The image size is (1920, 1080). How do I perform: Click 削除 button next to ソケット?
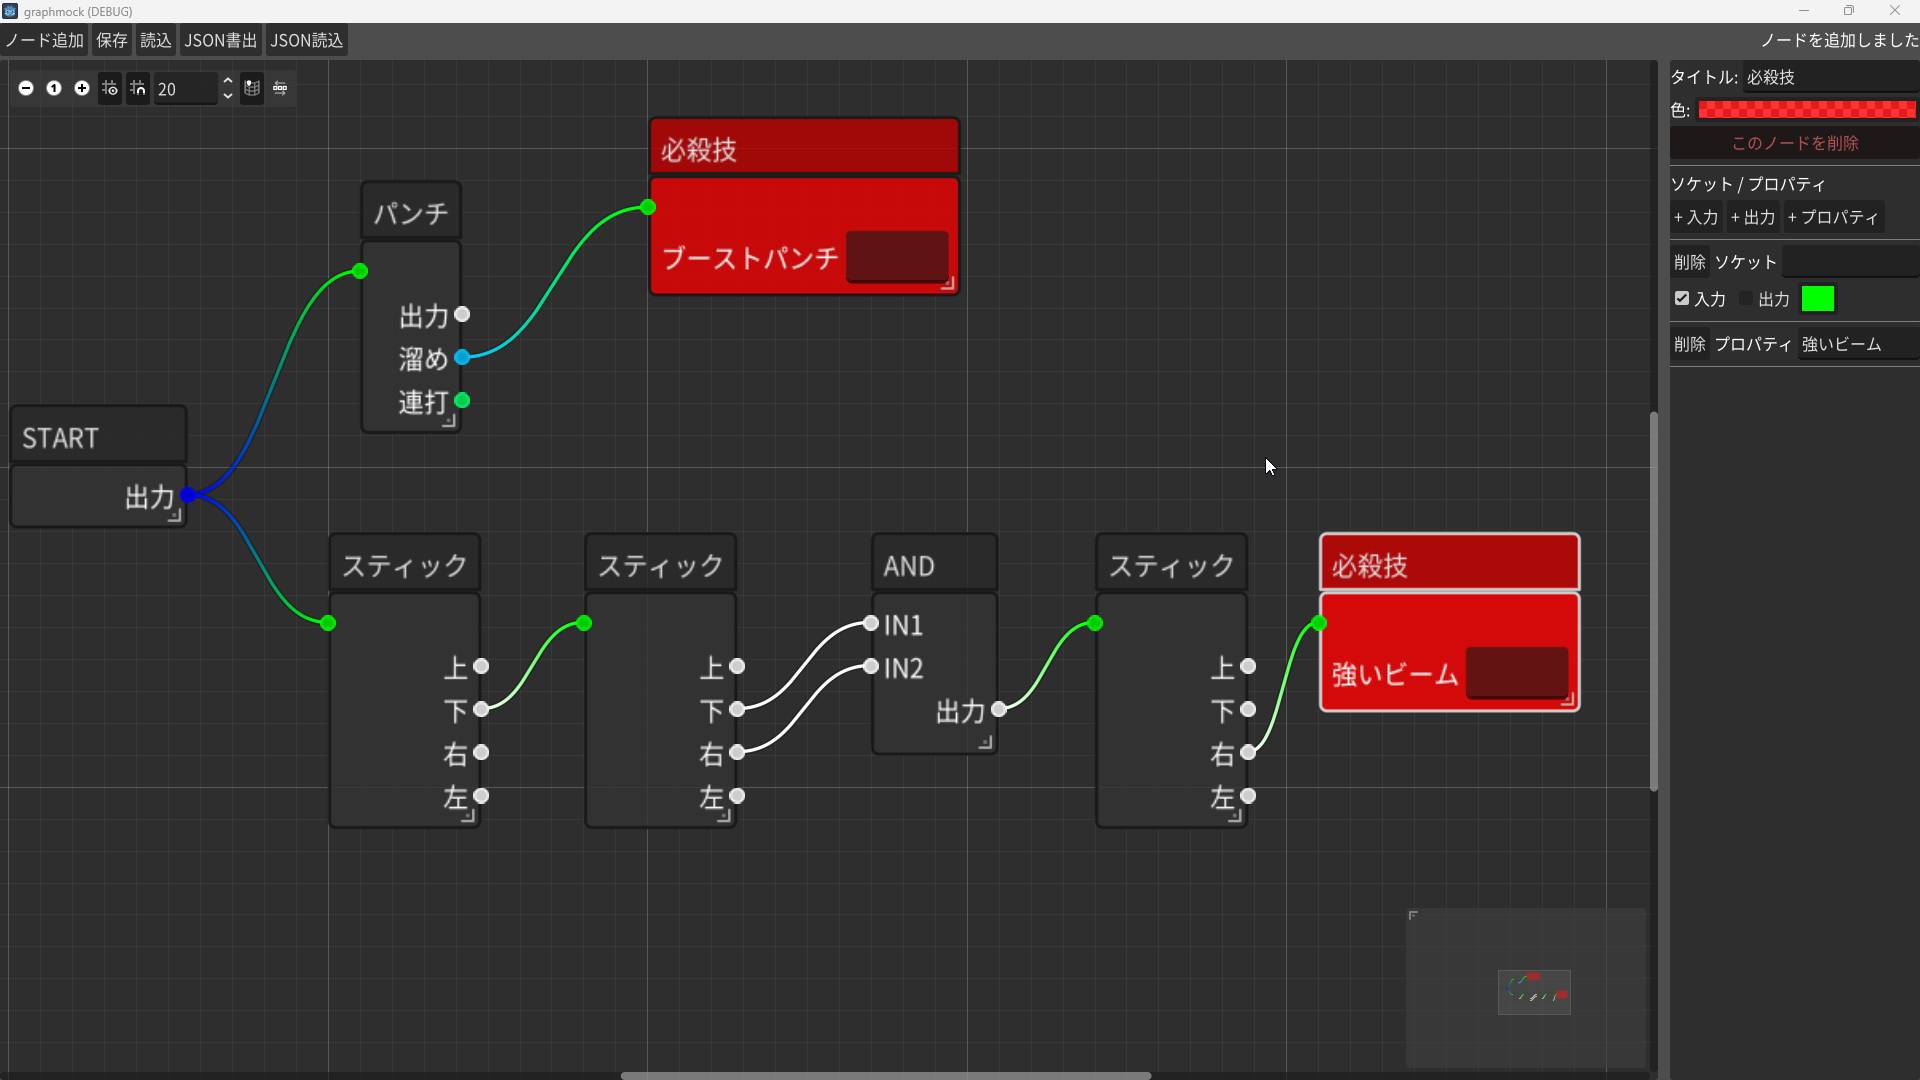click(1690, 262)
